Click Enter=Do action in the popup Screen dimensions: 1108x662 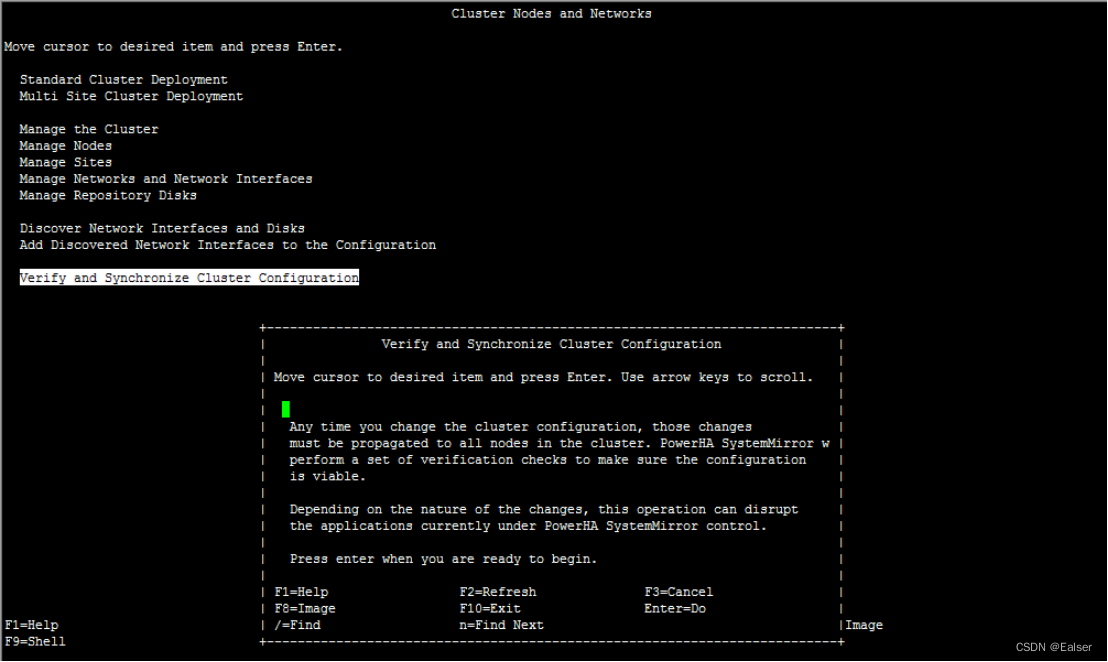click(x=674, y=608)
